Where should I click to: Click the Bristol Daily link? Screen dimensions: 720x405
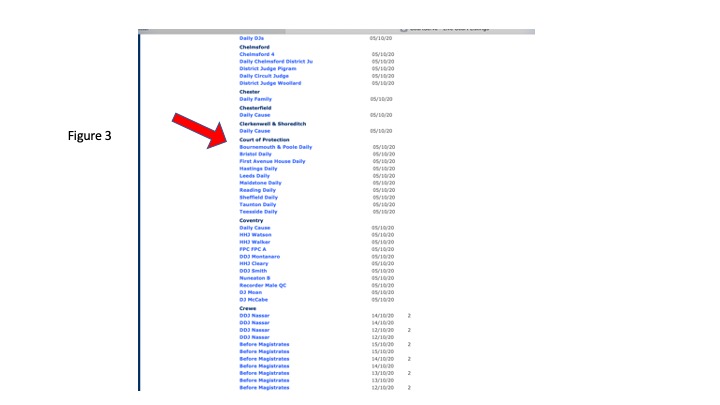point(255,154)
